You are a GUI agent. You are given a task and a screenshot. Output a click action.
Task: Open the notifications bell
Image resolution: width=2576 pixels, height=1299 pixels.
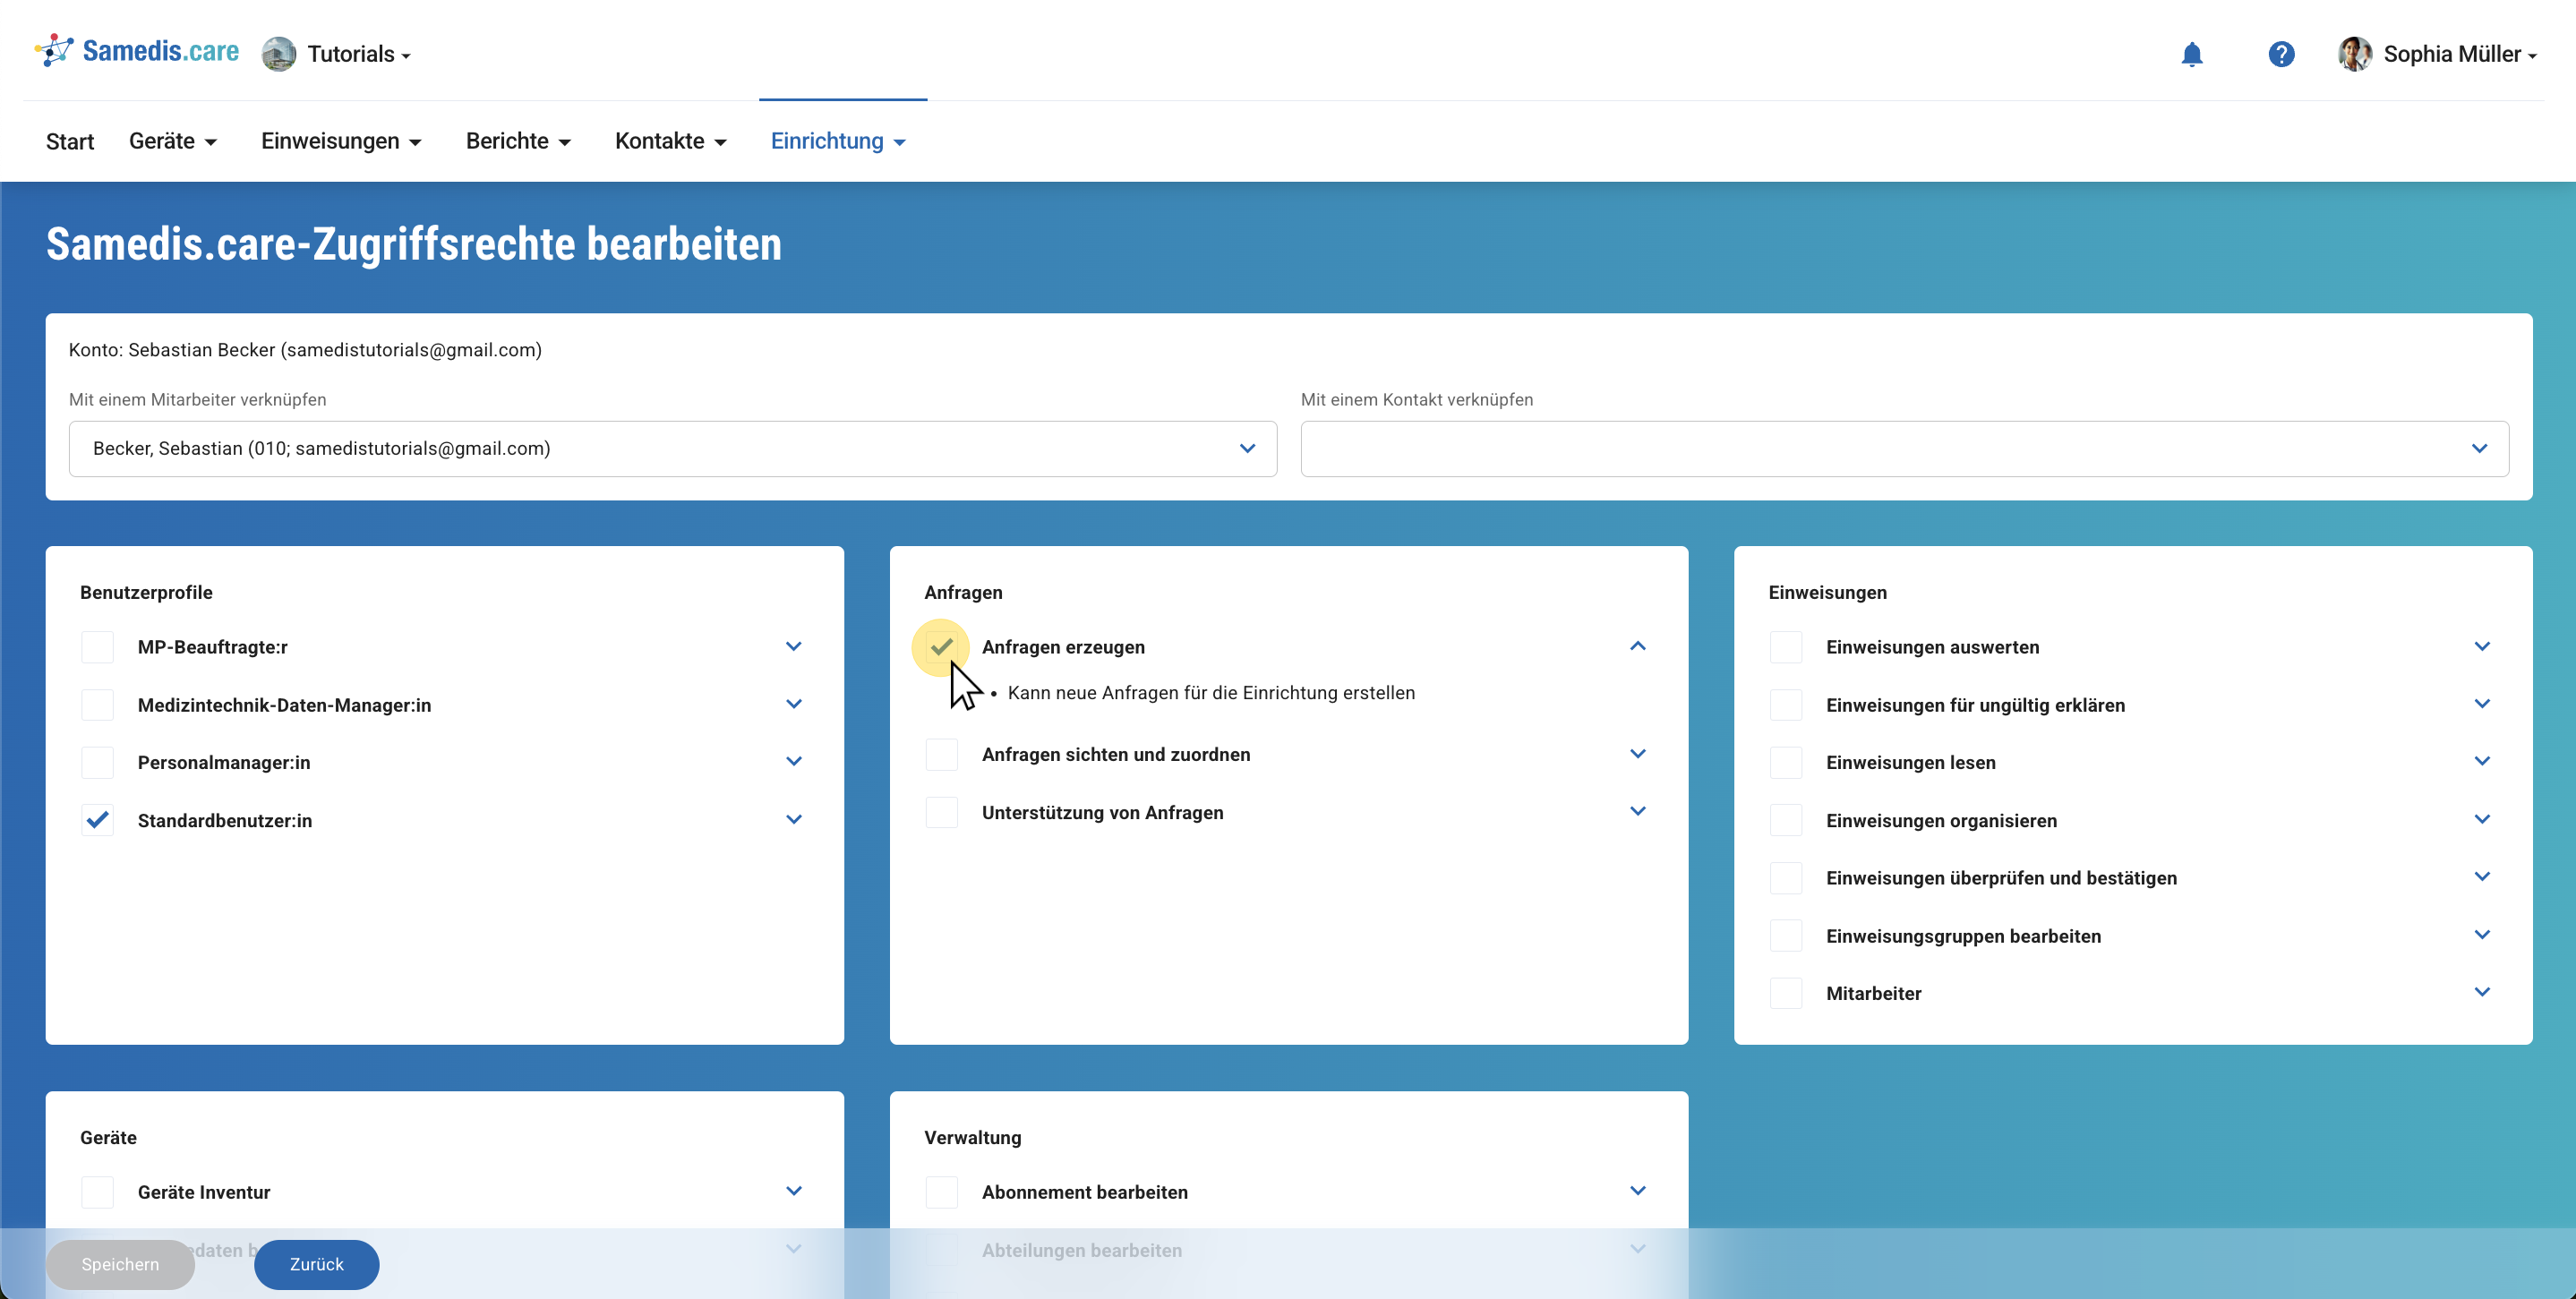[2191, 54]
